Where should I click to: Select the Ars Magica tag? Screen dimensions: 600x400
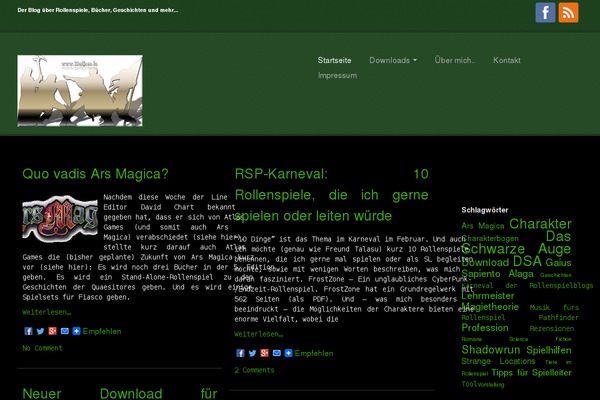483,226
